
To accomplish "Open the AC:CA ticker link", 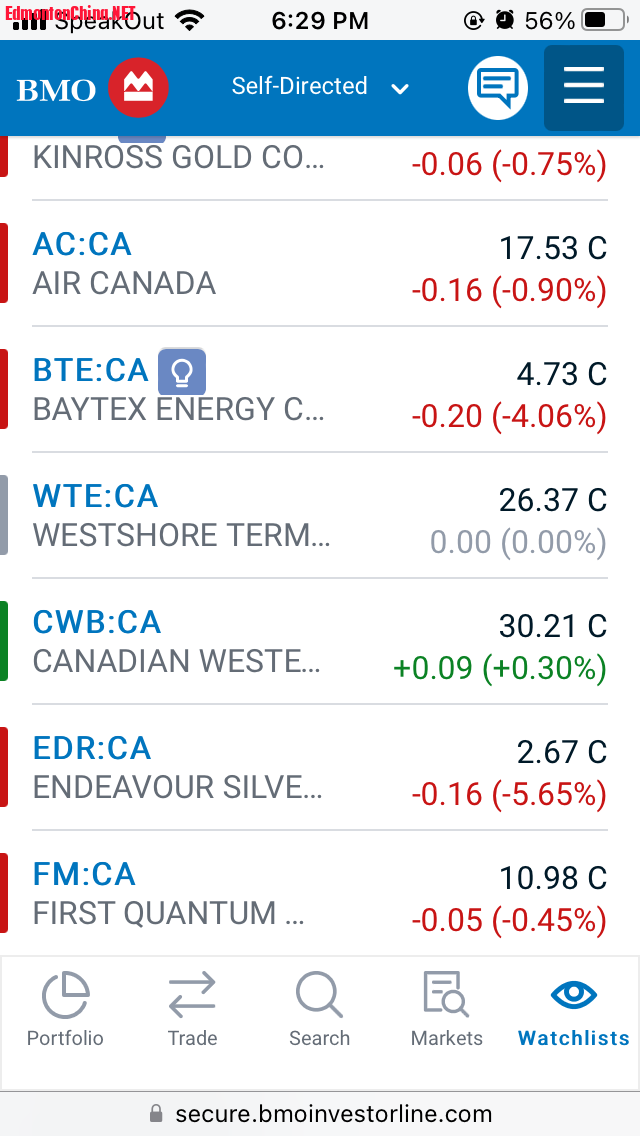I will 82,244.
